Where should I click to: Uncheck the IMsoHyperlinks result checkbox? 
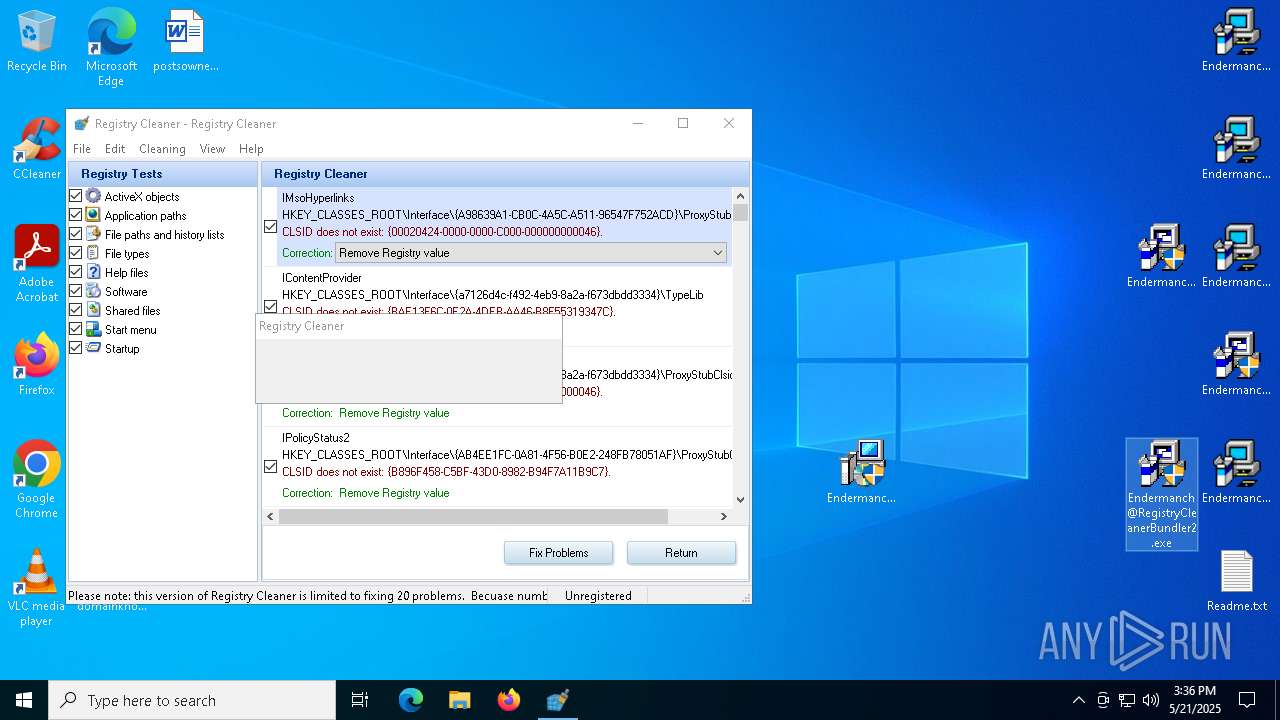(x=270, y=227)
